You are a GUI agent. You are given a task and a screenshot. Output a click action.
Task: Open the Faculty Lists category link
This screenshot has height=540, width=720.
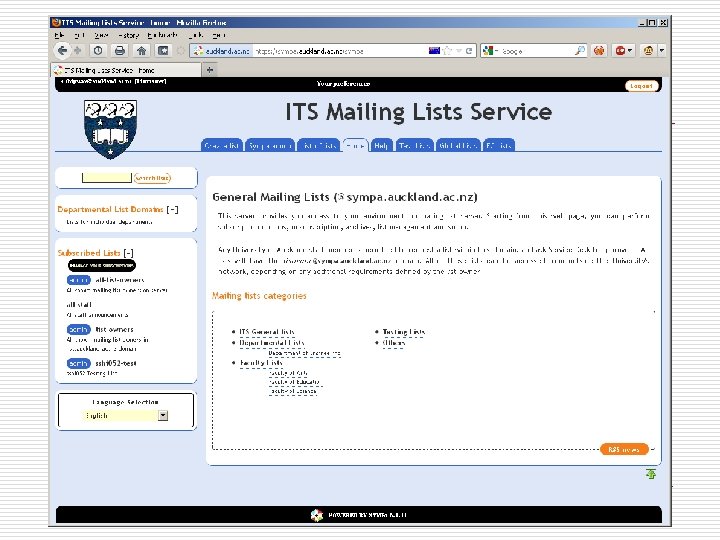click(261, 363)
